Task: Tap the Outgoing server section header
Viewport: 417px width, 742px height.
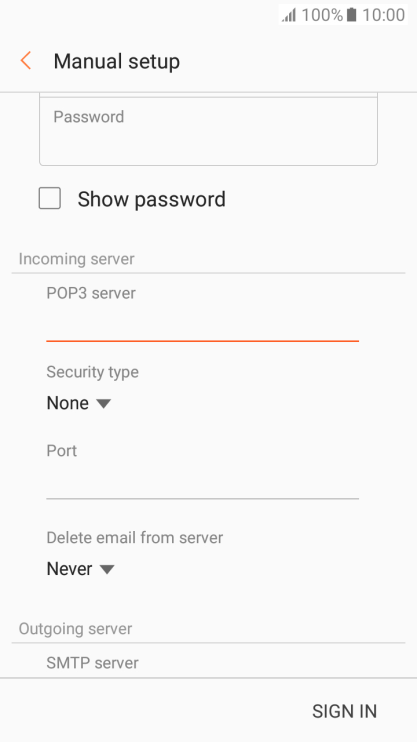Action: tap(75, 628)
